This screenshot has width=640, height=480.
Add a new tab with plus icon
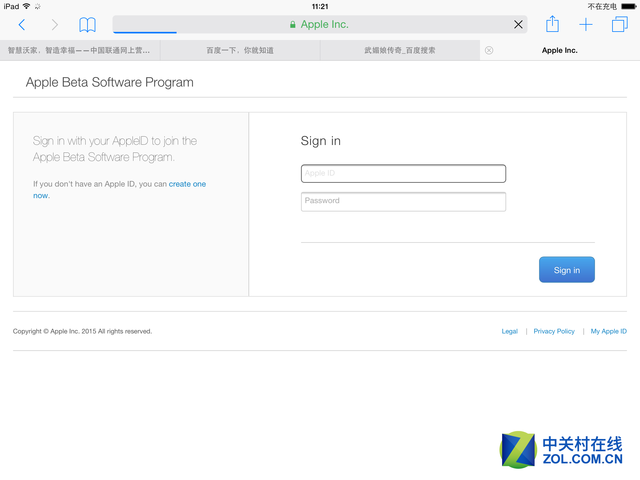point(586,25)
